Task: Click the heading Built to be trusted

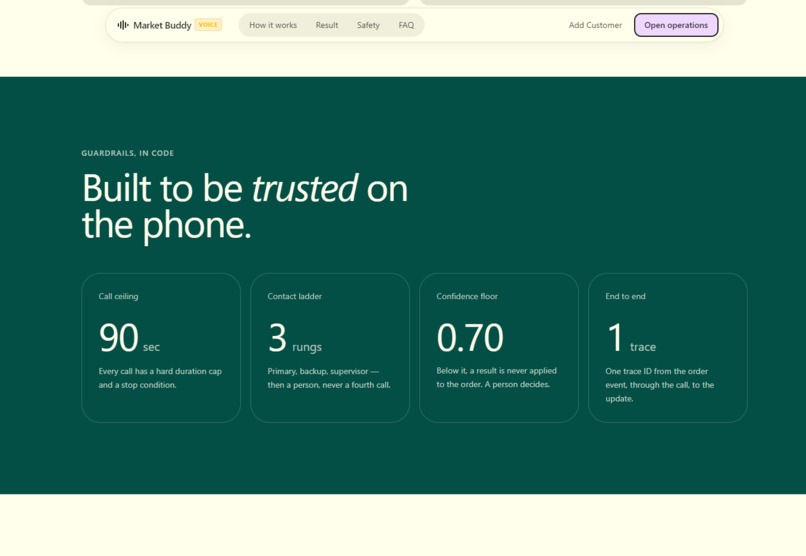Action: [x=245, y=206]
